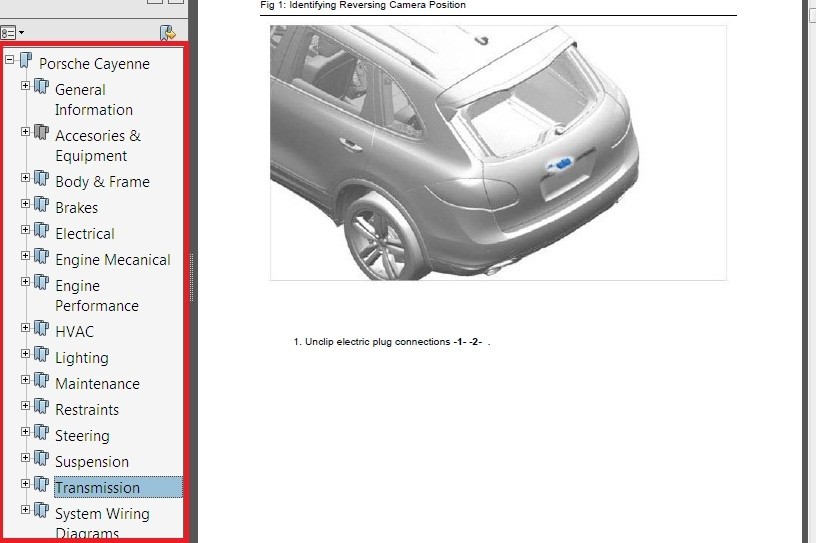Click 'Fig 1: Identifying Reversing Camera Position' caption
Viewport: 816px width, 543px height.
363,5
